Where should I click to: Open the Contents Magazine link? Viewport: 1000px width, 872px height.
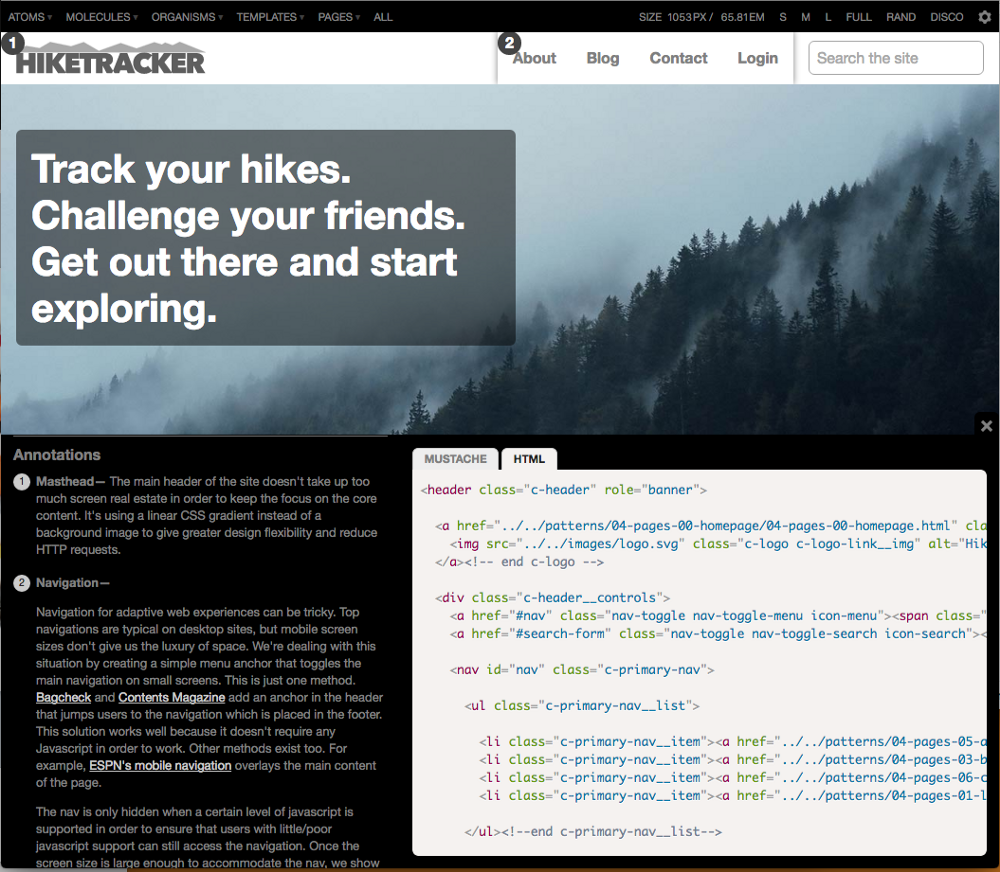click(x=172, y=697)
